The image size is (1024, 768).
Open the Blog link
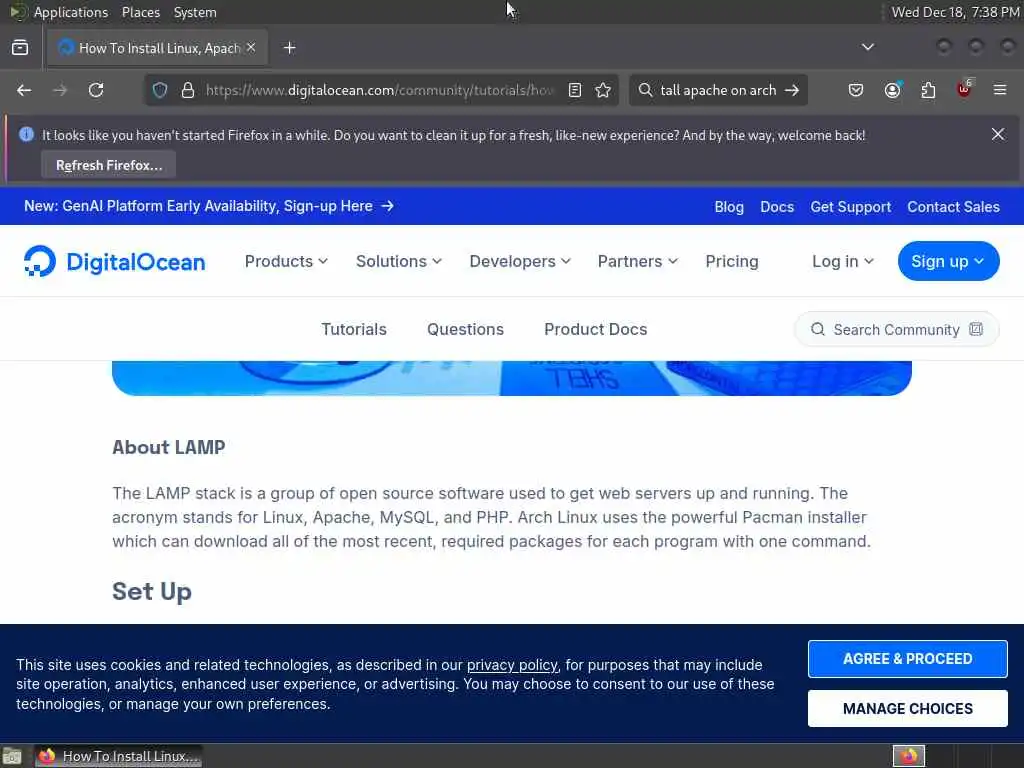point(729,206)
